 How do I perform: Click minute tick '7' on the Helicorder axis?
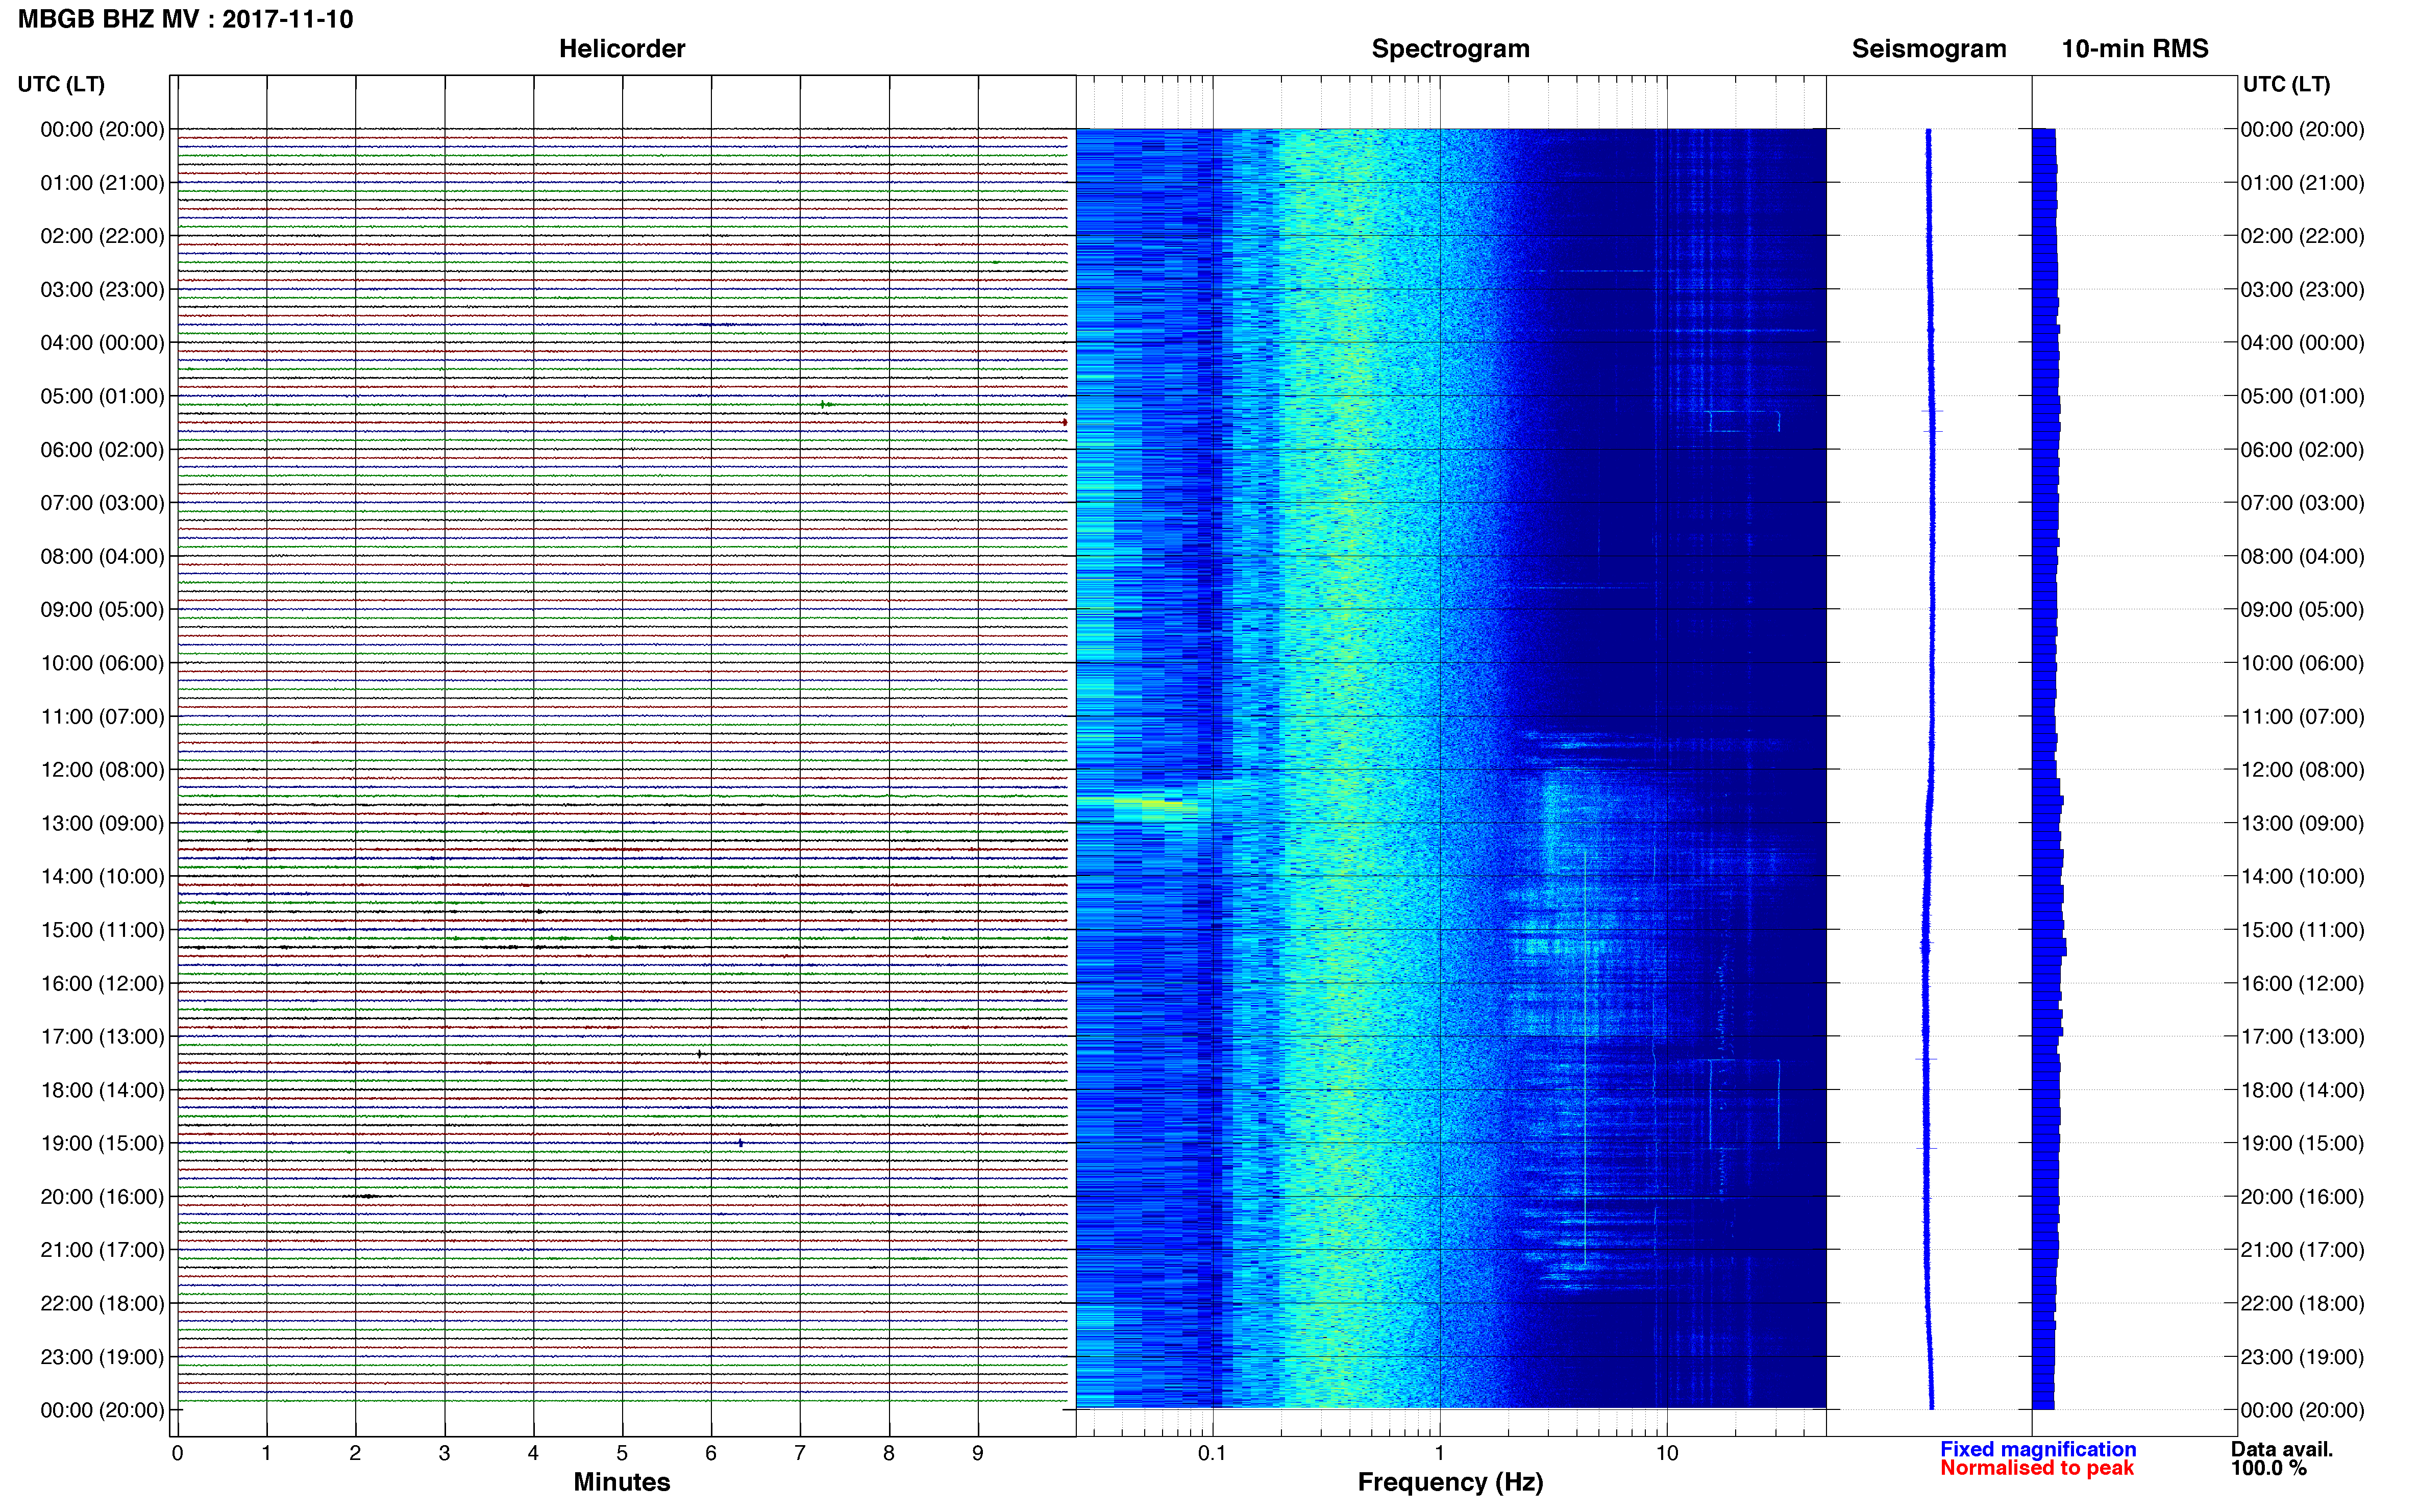point(800,1454)
